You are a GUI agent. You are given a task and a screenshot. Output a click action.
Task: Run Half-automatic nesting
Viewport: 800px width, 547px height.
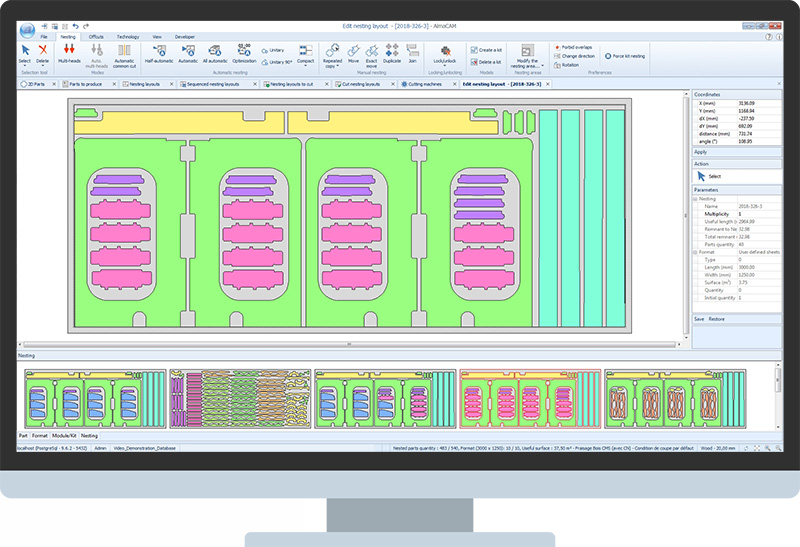pyautogui.click(x=159, y=52)
